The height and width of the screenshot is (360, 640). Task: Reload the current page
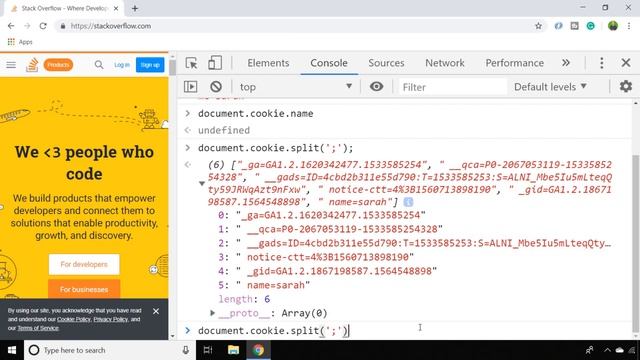coord(43,26)
